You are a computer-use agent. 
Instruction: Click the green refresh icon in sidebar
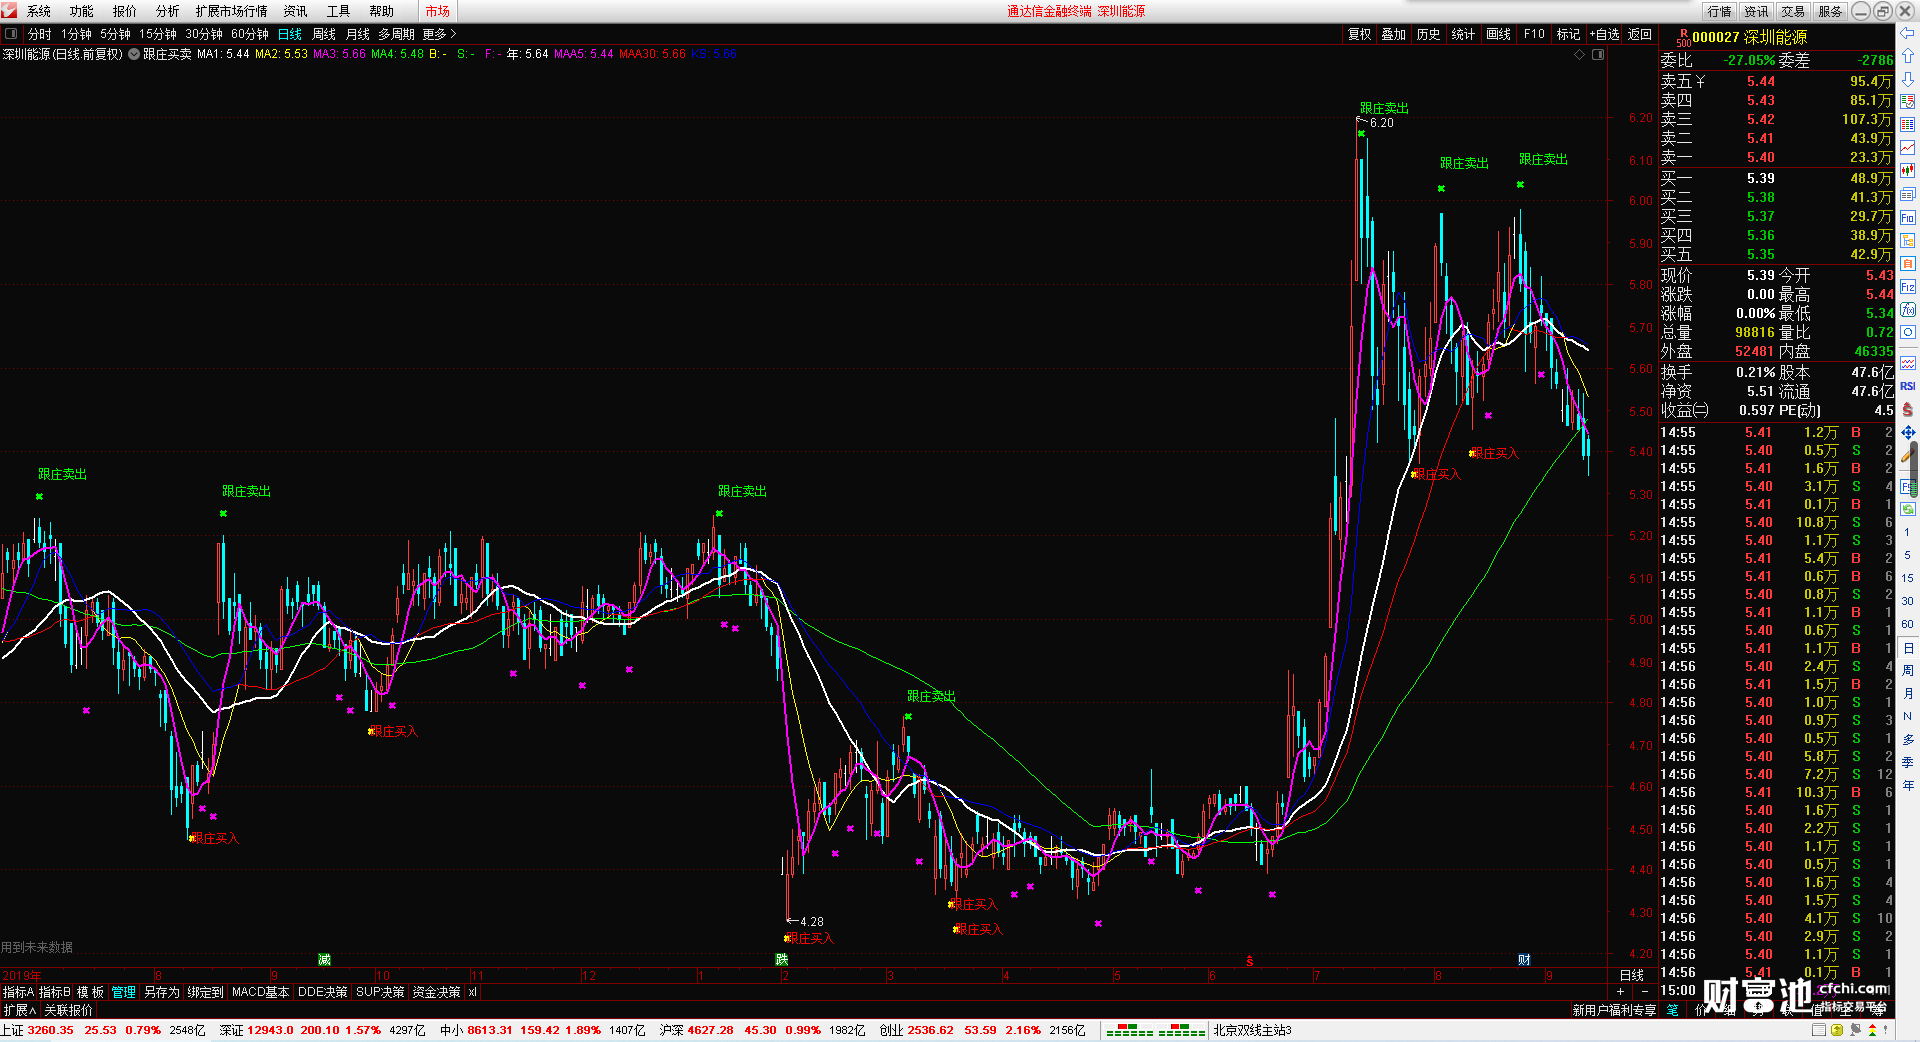(x=1908, y=509)
